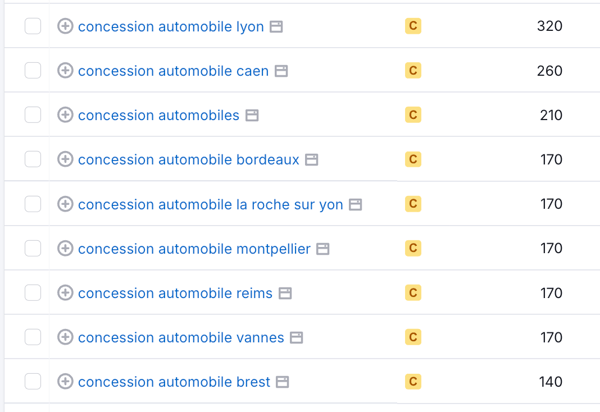Click plus icon next to concession automobile brest
The height and width of the screenshot is (412, 600).
tap(65, 382)
